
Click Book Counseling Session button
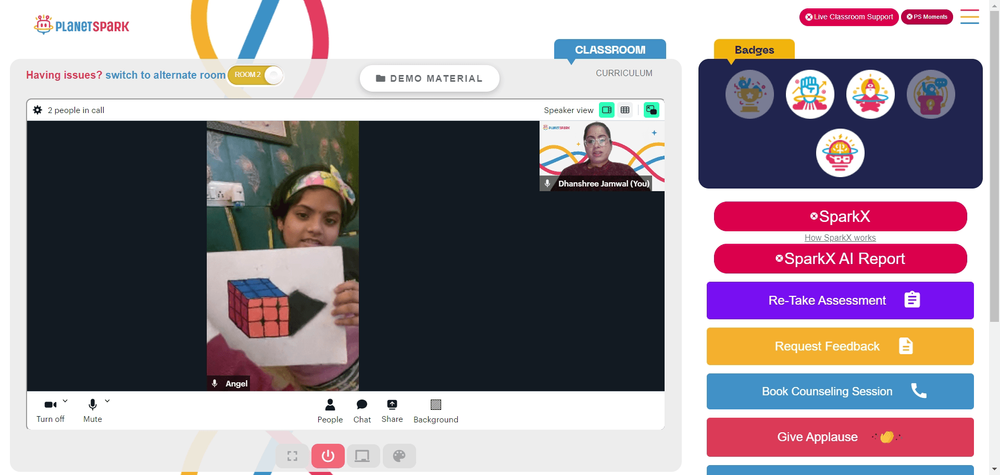[840, 391]
